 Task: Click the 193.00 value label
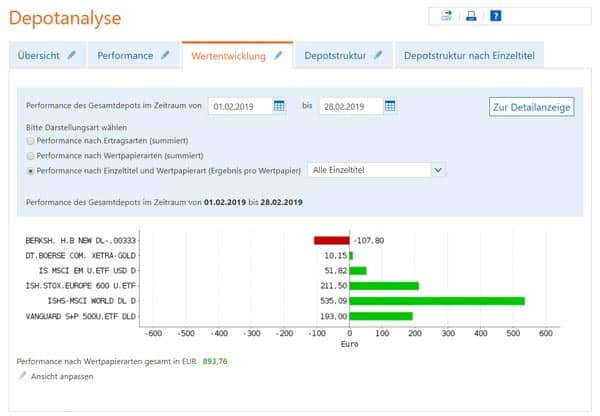334,316
